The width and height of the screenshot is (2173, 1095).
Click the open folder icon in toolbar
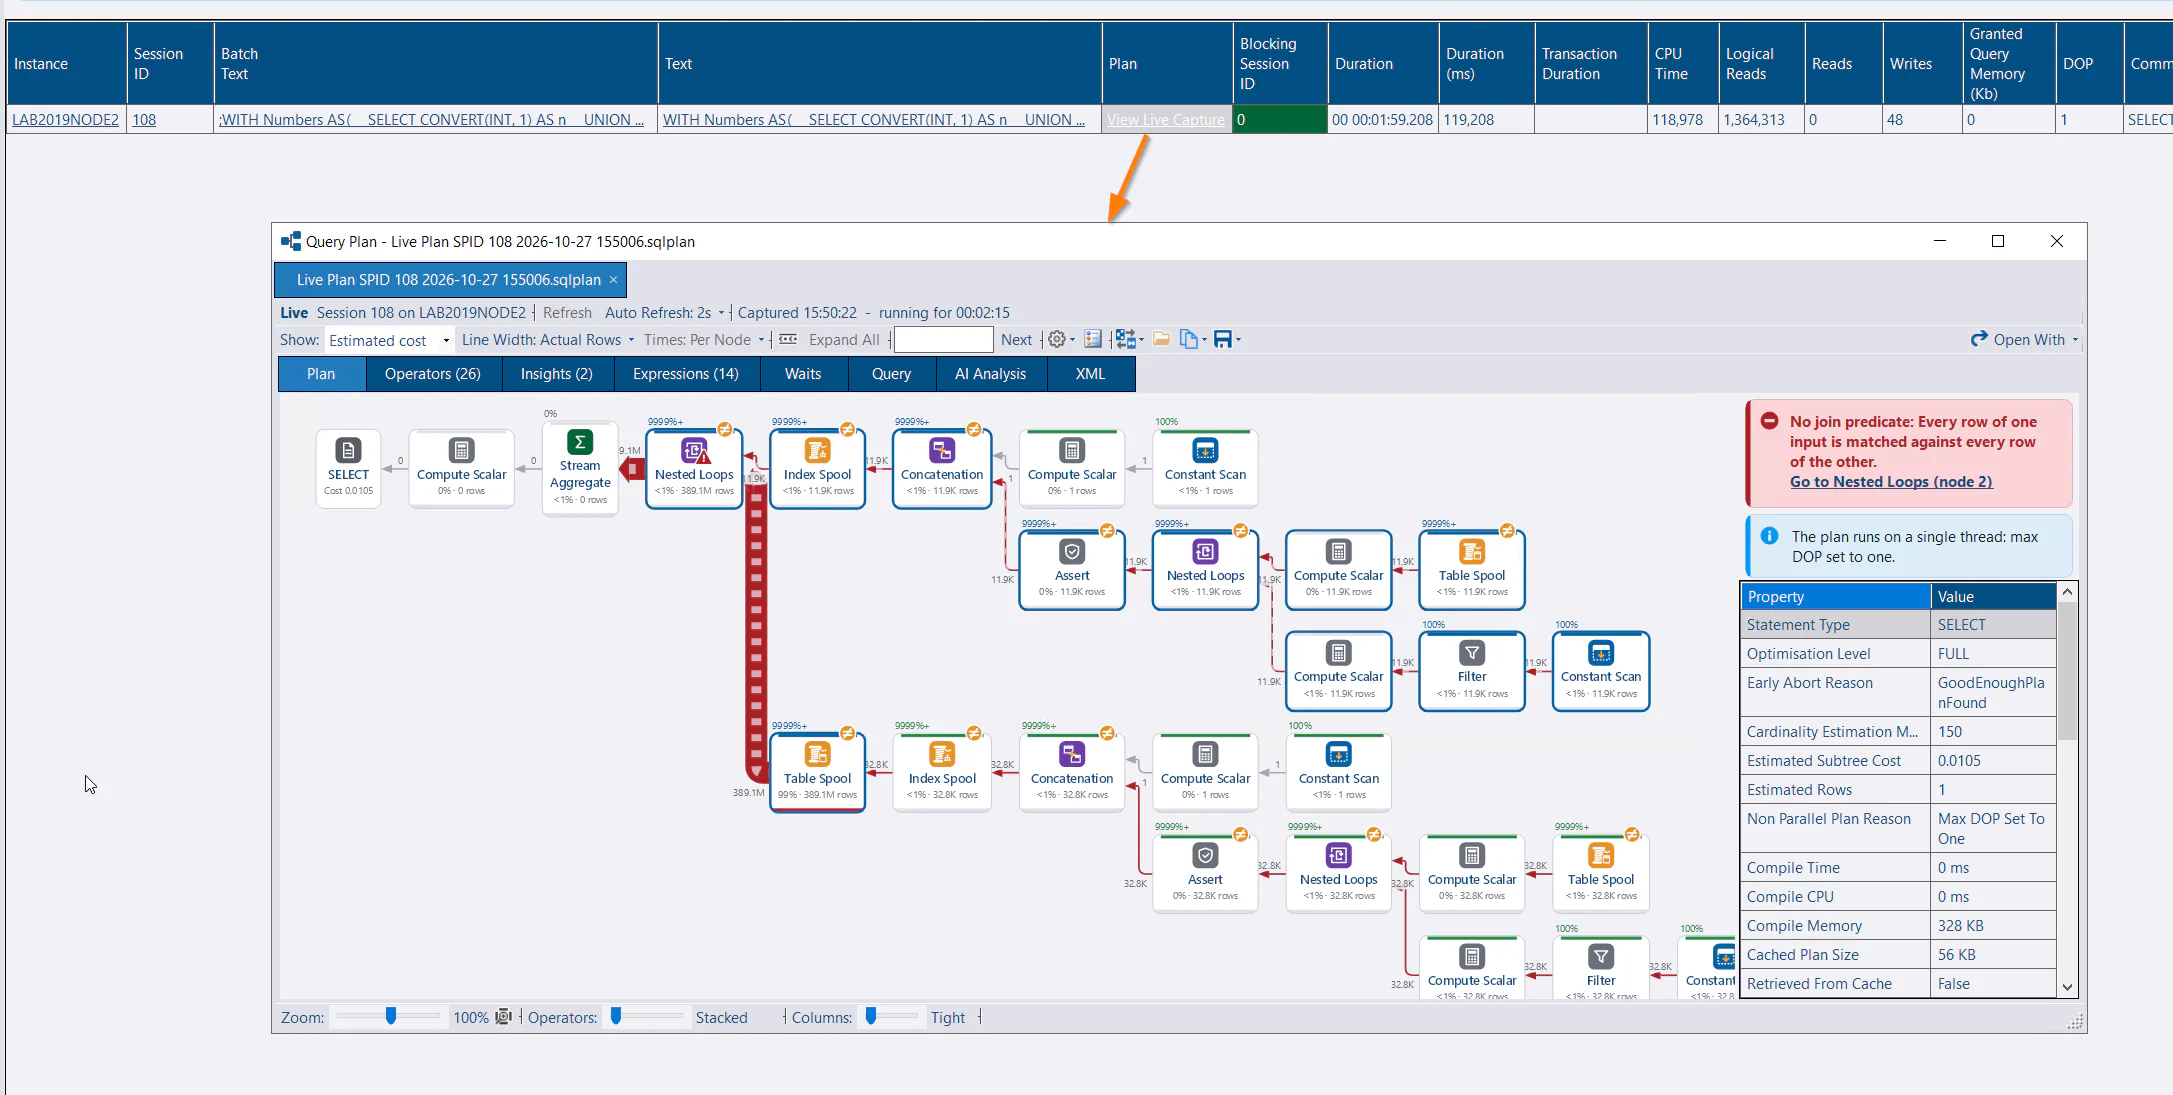[x=1161, y=340]
